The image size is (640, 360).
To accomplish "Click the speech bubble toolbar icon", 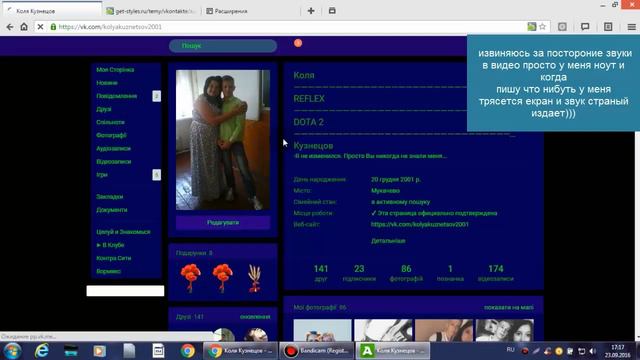I will [x=585, y=27].
